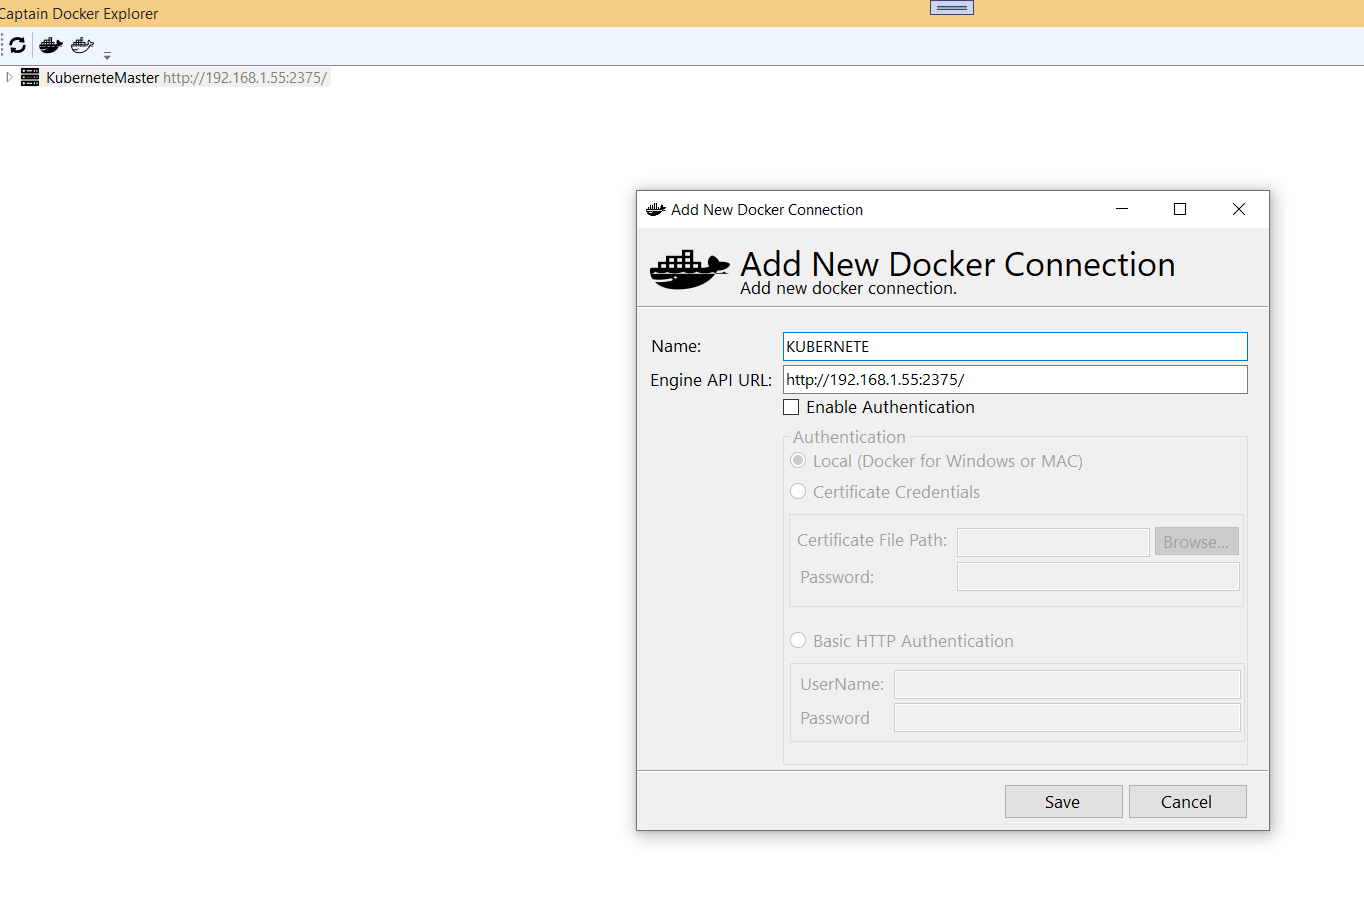Viewport: 1364px width, 923px height.
Task: Select the Certificate Credentials option
Action: [798, 491]
